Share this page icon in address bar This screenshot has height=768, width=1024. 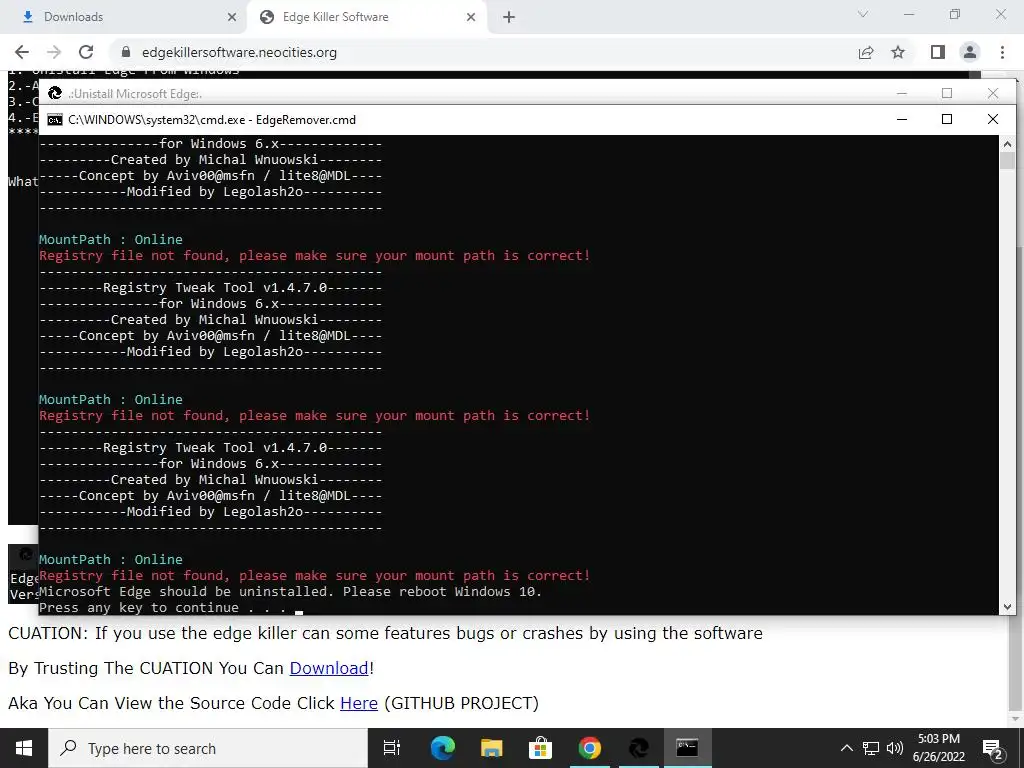(x=866, y=52)
